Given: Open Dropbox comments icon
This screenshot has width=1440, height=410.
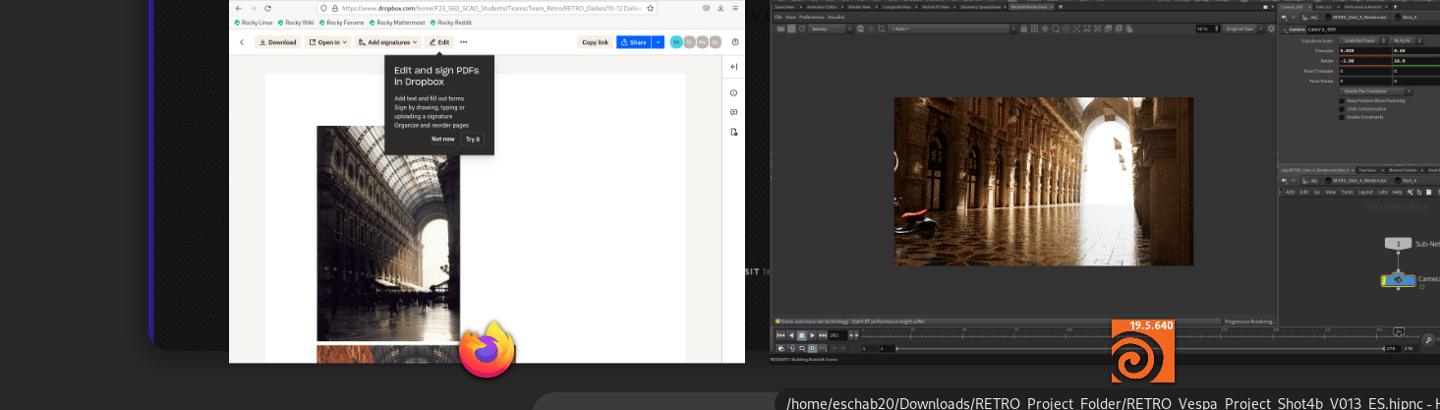Looking at the screenshot, I should 734,112.
